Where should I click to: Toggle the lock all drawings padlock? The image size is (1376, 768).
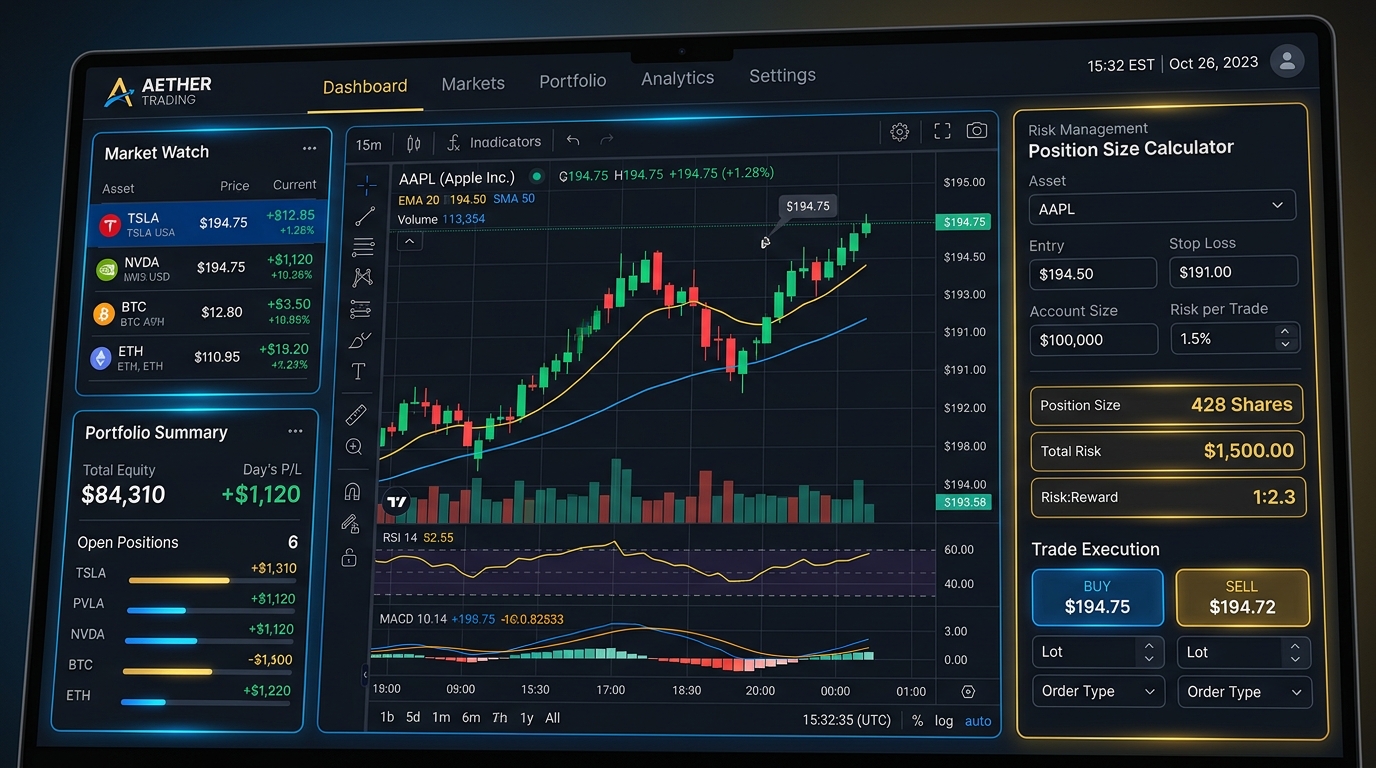point(349,557)
